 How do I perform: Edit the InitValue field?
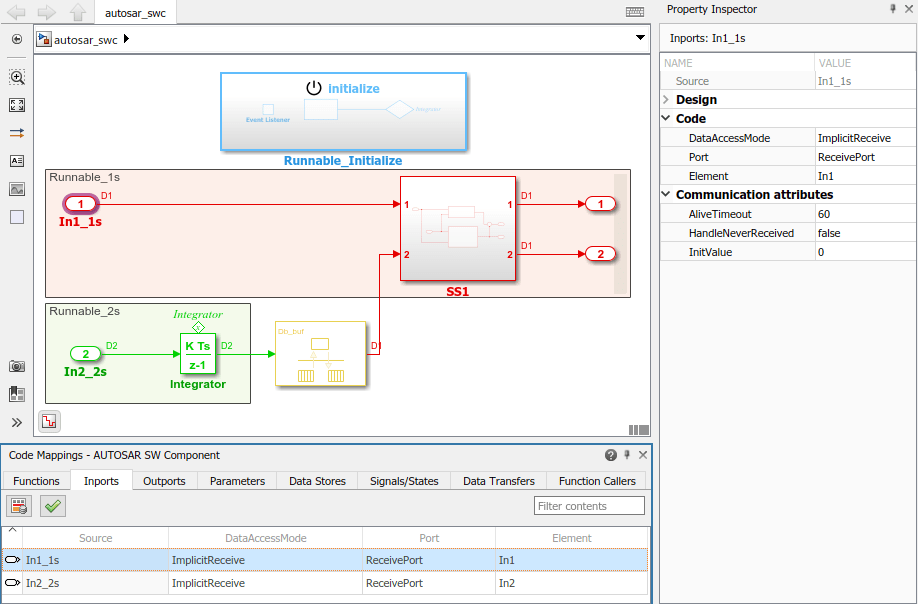click(x=865, y=252)
